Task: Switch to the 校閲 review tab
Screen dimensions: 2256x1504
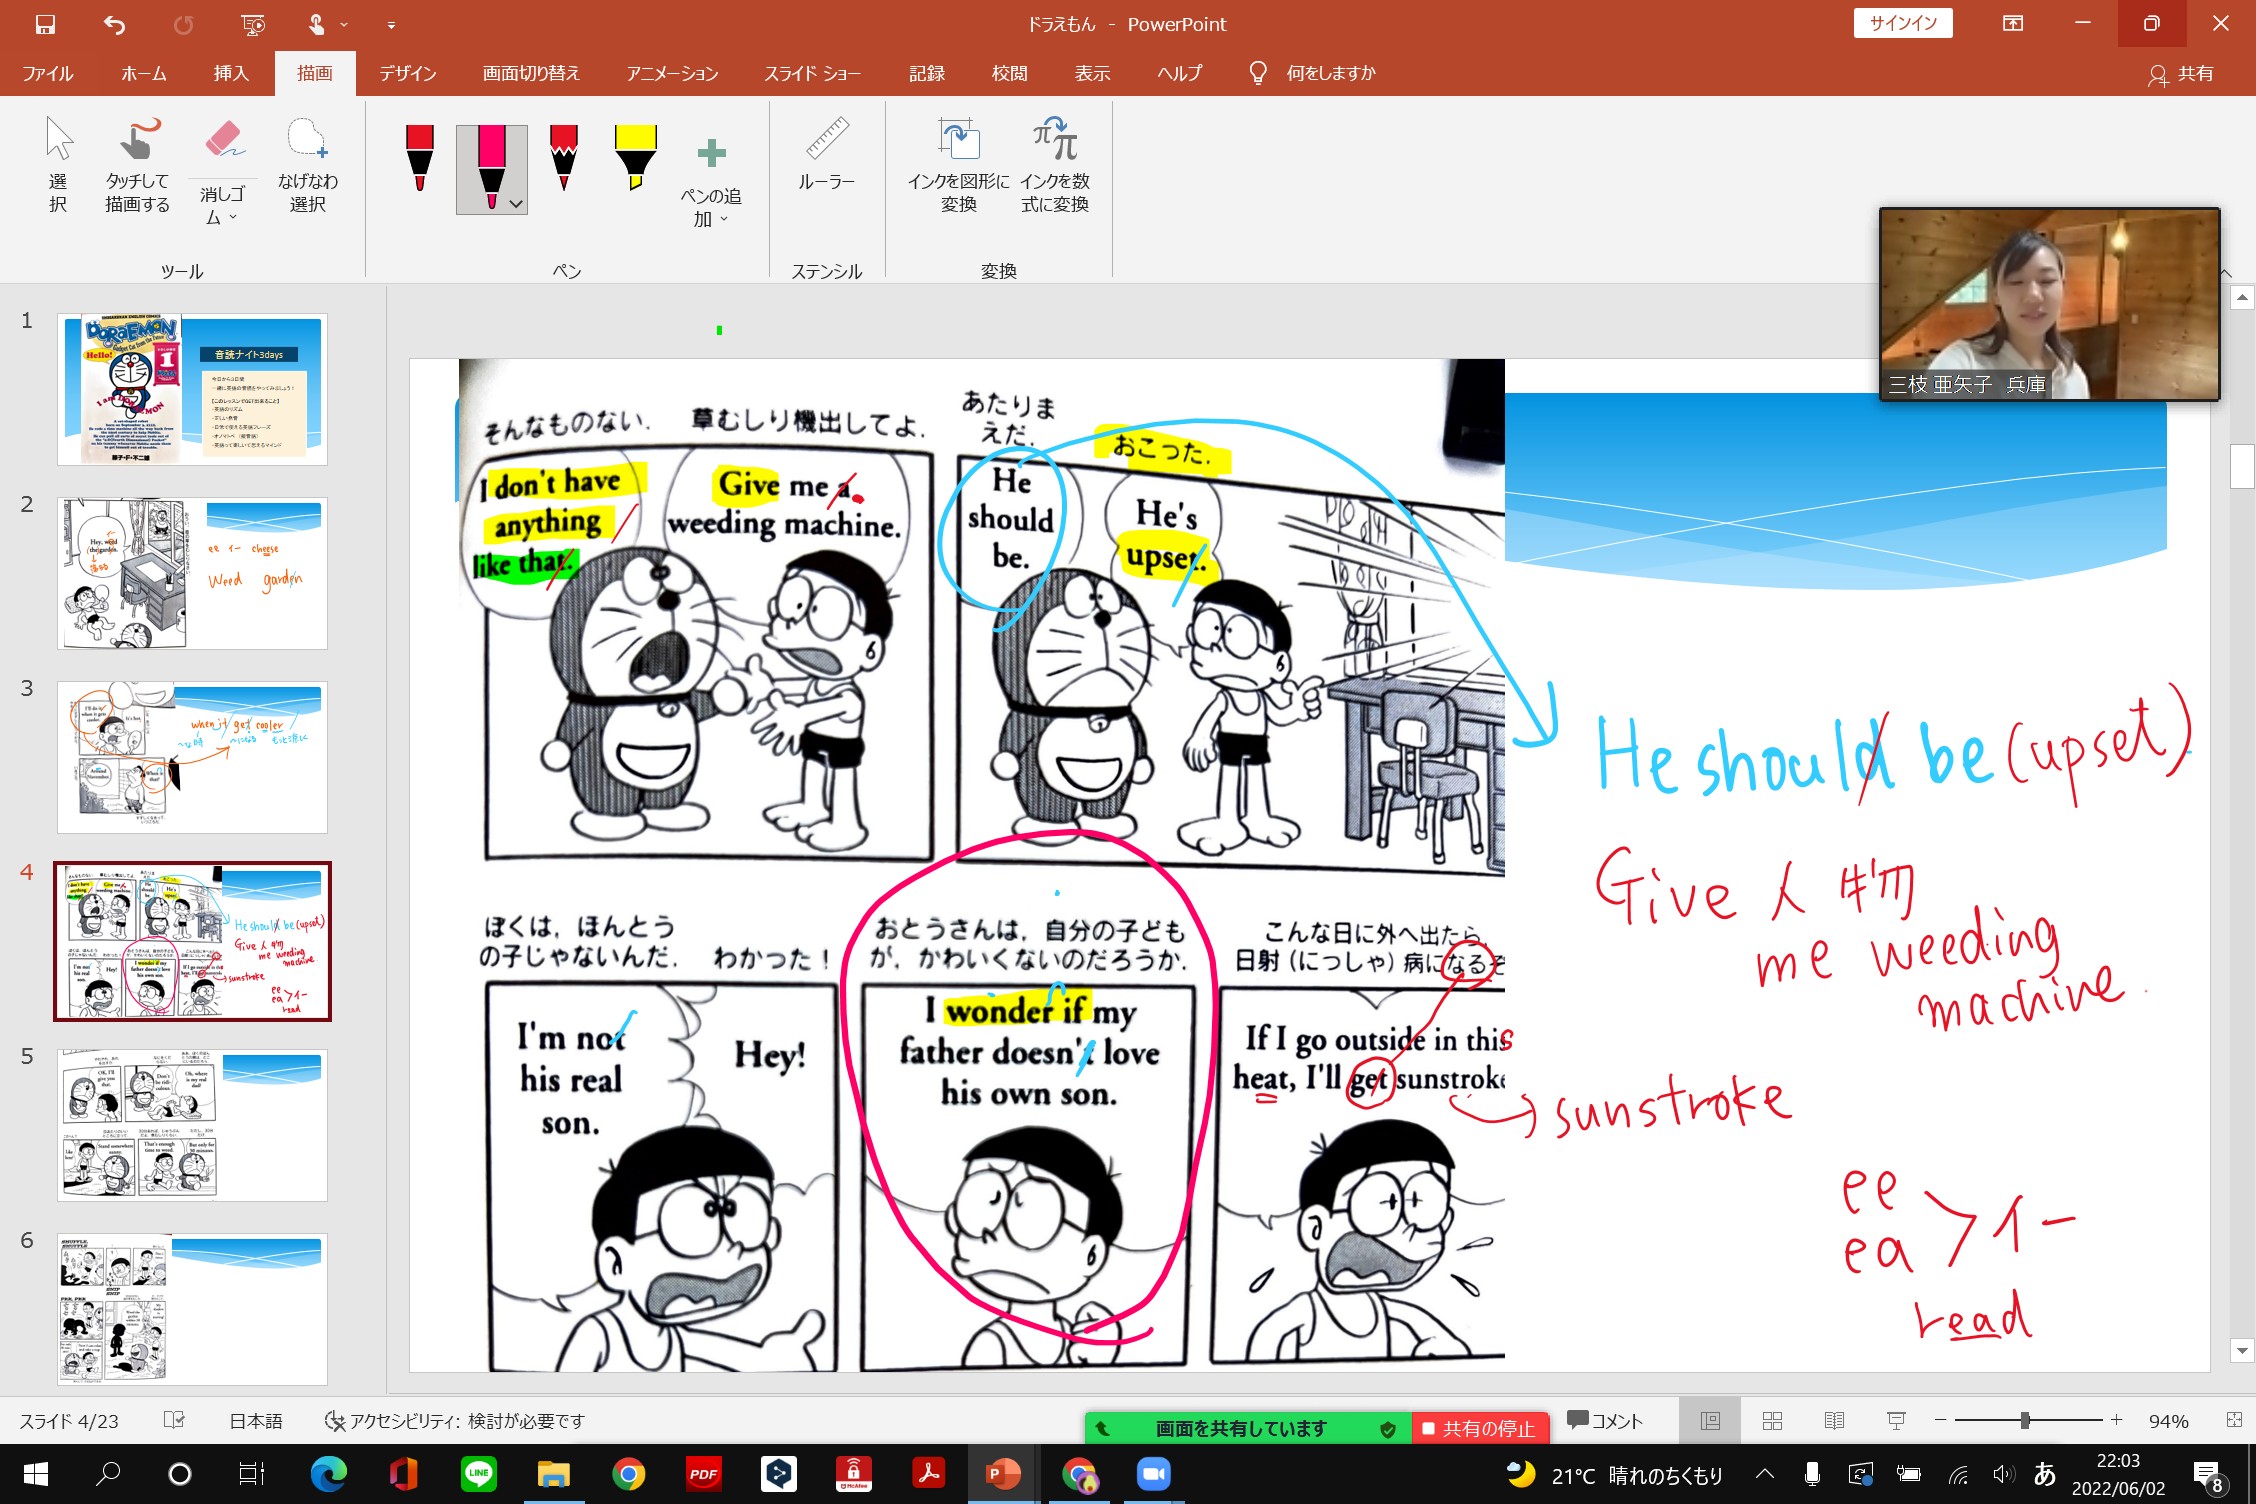Action: [x=1009, y=73]
